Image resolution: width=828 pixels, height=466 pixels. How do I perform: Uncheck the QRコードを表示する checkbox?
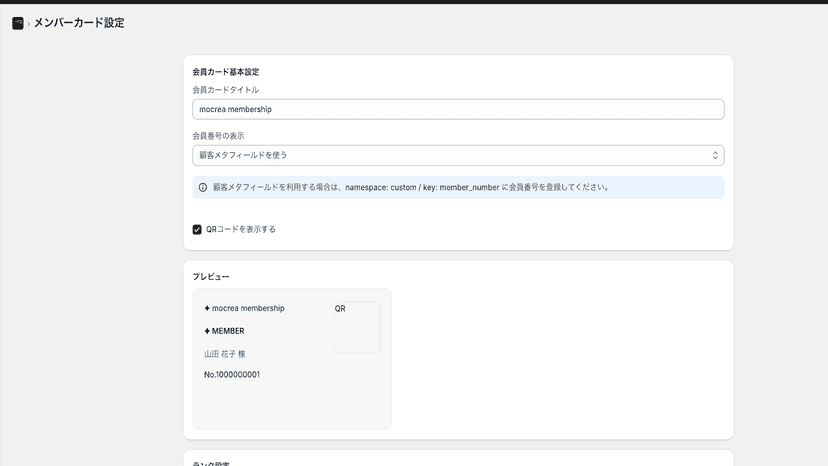197,229
